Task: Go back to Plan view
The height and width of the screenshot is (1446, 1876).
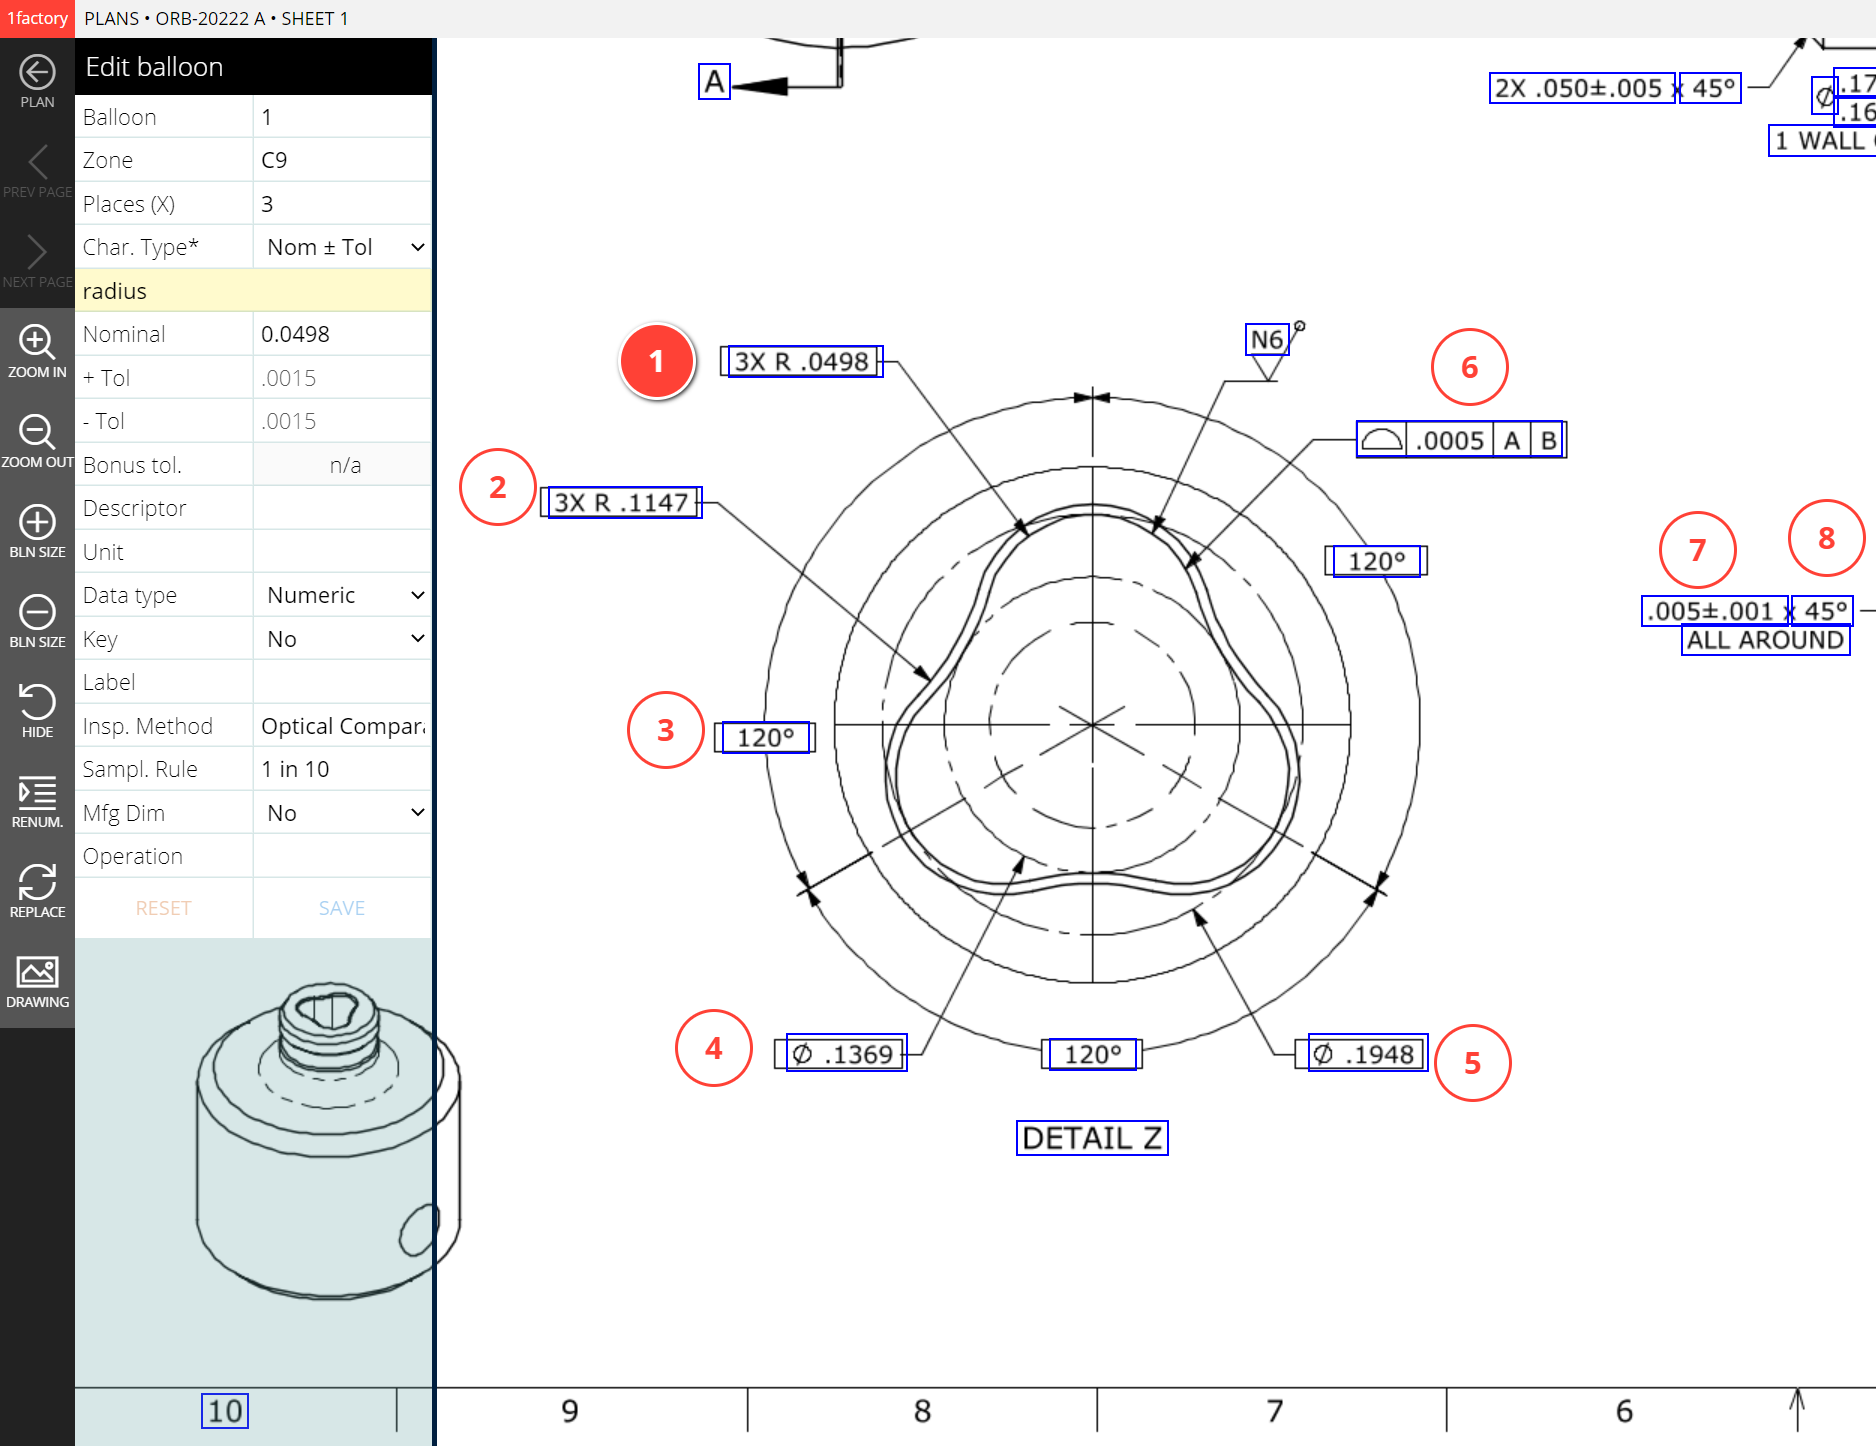Action: (x=37, y=81)
